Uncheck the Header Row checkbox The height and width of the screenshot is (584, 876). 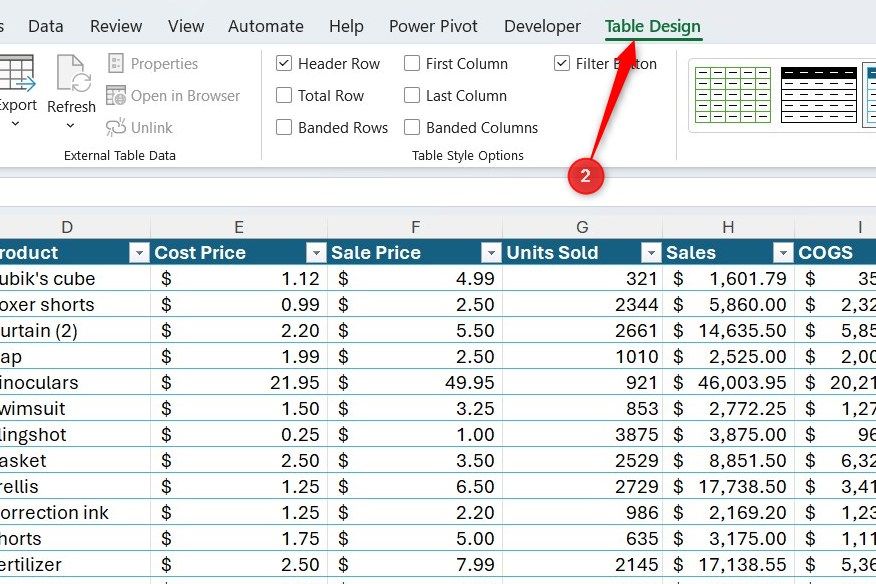(x=284, y=63)
